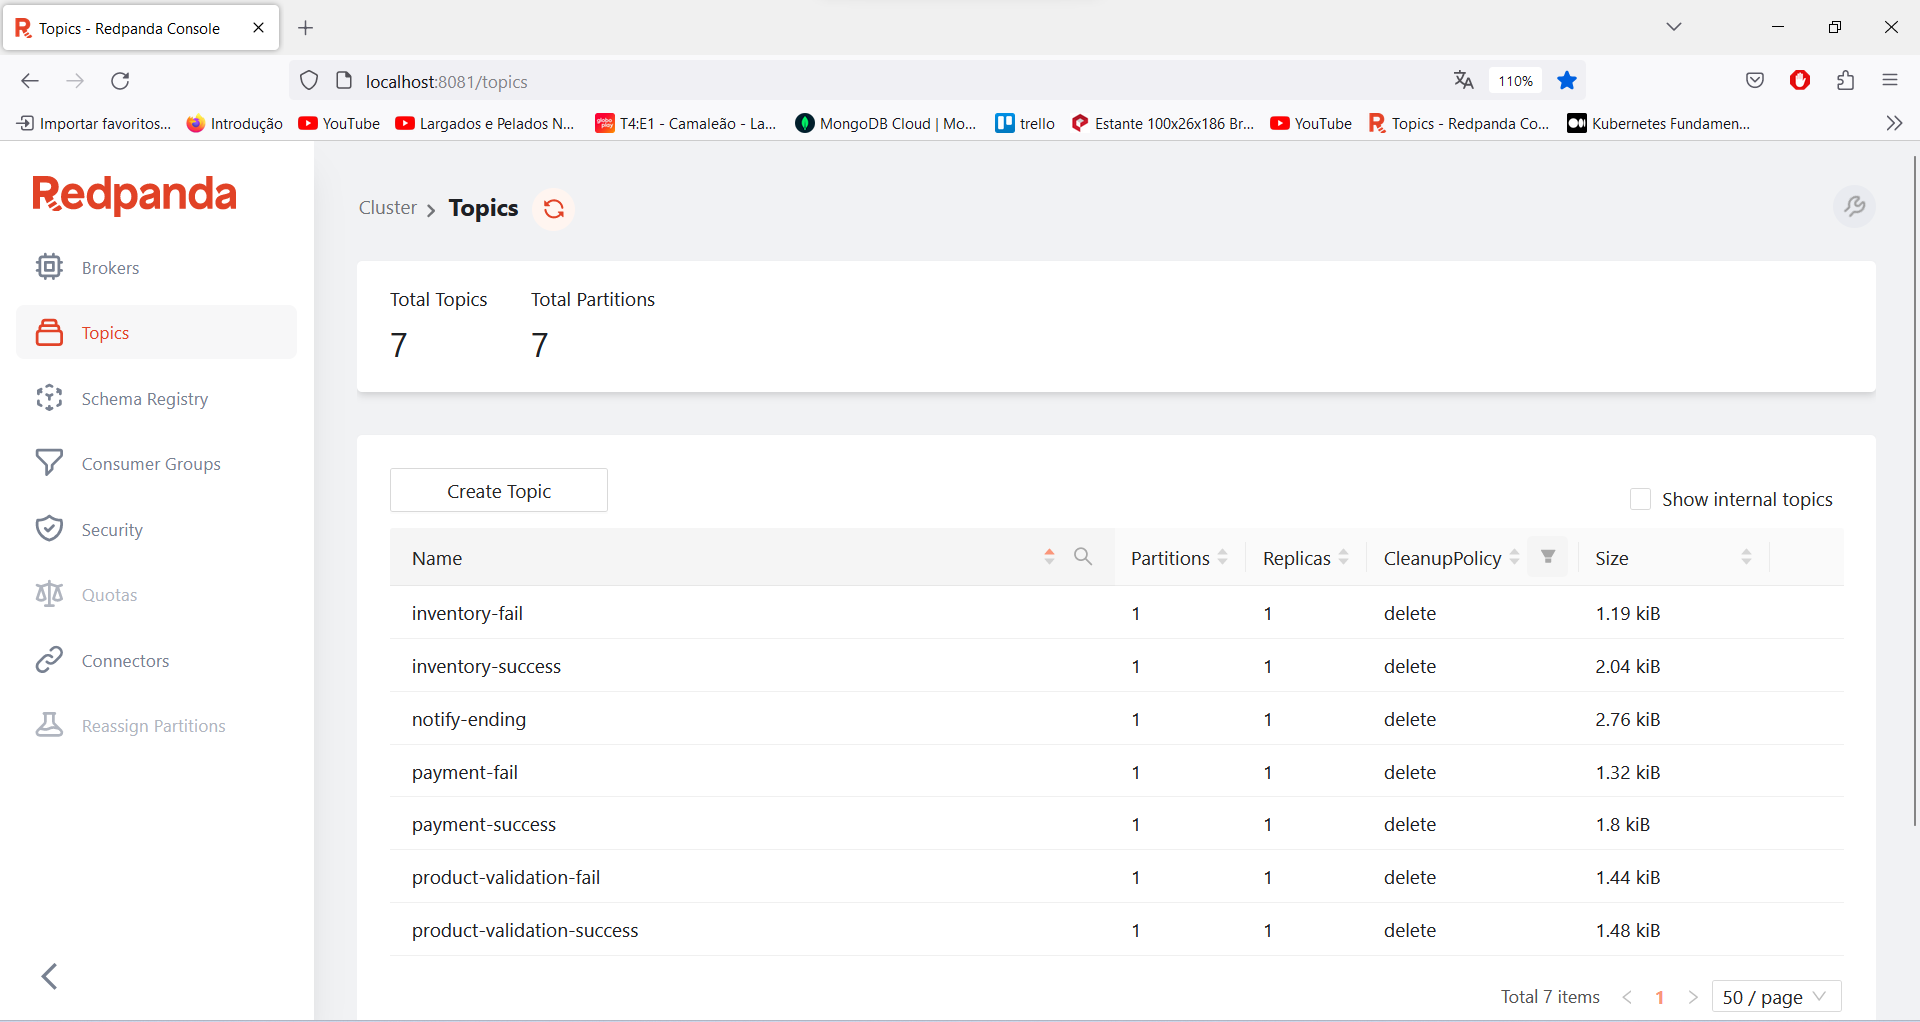Open a new browser tab
Image resolution: width=1920 pixels, height=1022 pixels.
click(x=306, y=28)
